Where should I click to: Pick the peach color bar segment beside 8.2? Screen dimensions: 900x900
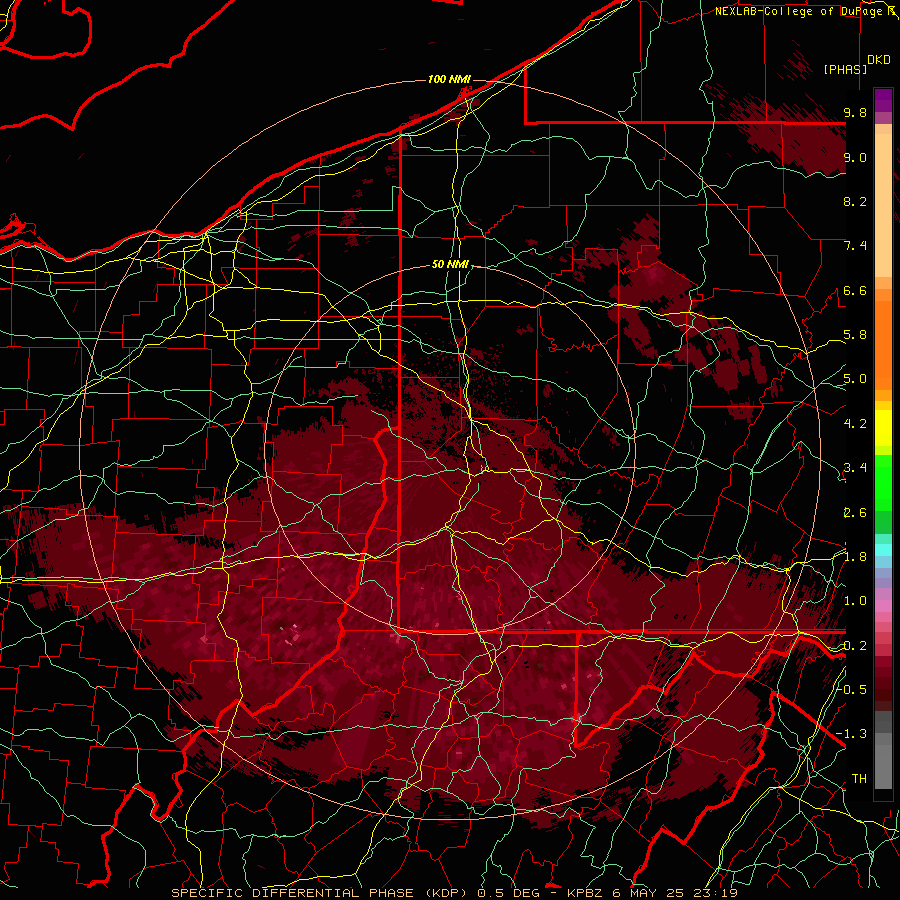883,207
